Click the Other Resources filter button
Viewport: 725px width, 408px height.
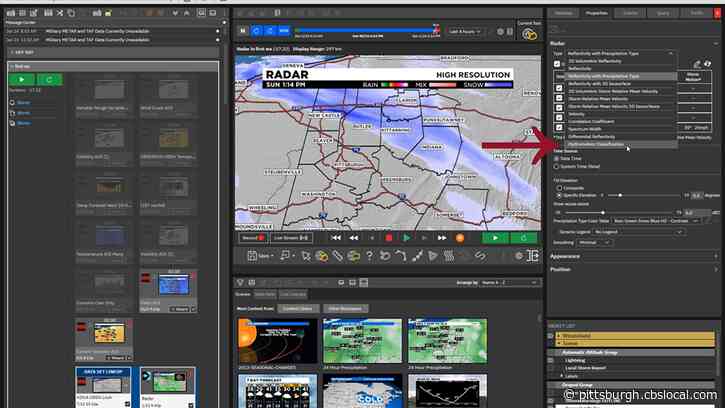pyautogui.click(x=345, y=308)
